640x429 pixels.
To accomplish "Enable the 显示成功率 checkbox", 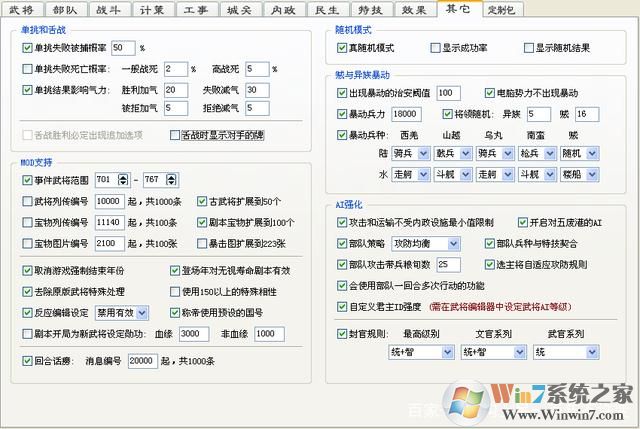I will (435, 47).
